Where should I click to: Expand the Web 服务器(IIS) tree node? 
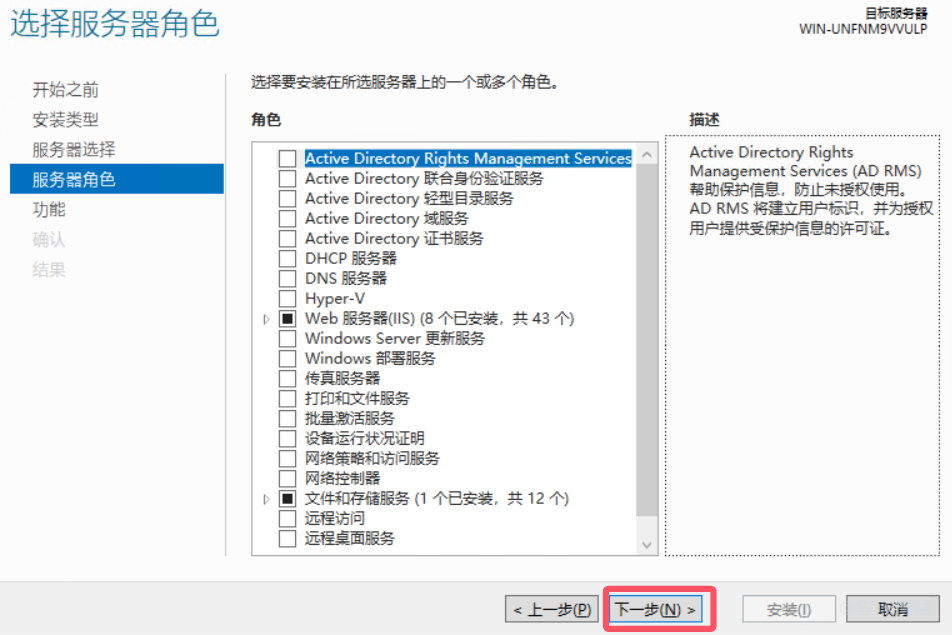pos(265,318)
